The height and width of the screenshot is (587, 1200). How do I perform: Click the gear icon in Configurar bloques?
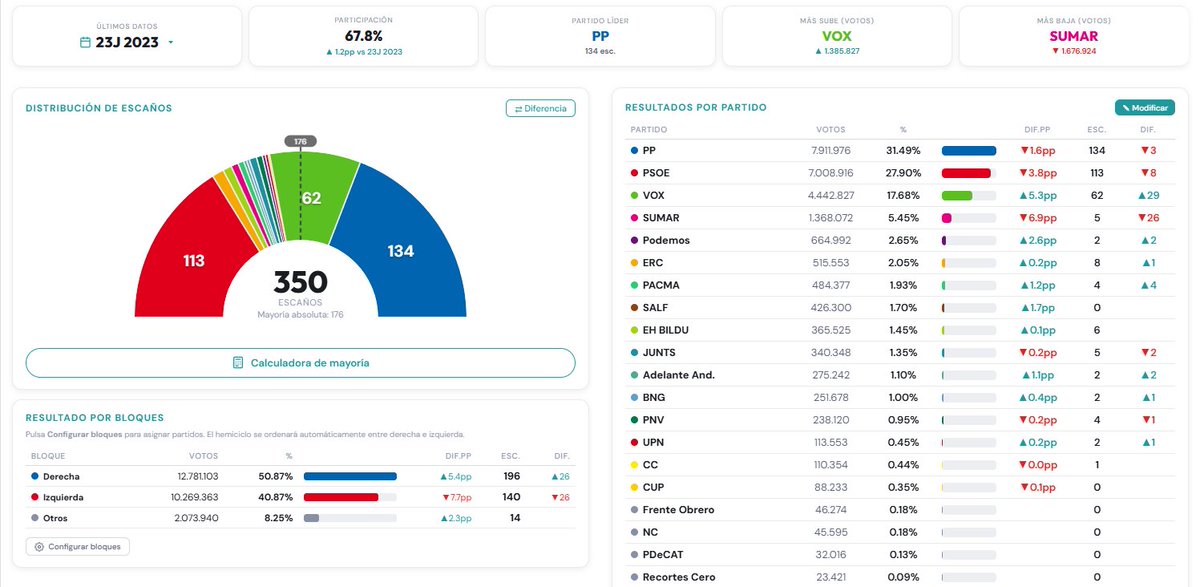click(39, 547)
